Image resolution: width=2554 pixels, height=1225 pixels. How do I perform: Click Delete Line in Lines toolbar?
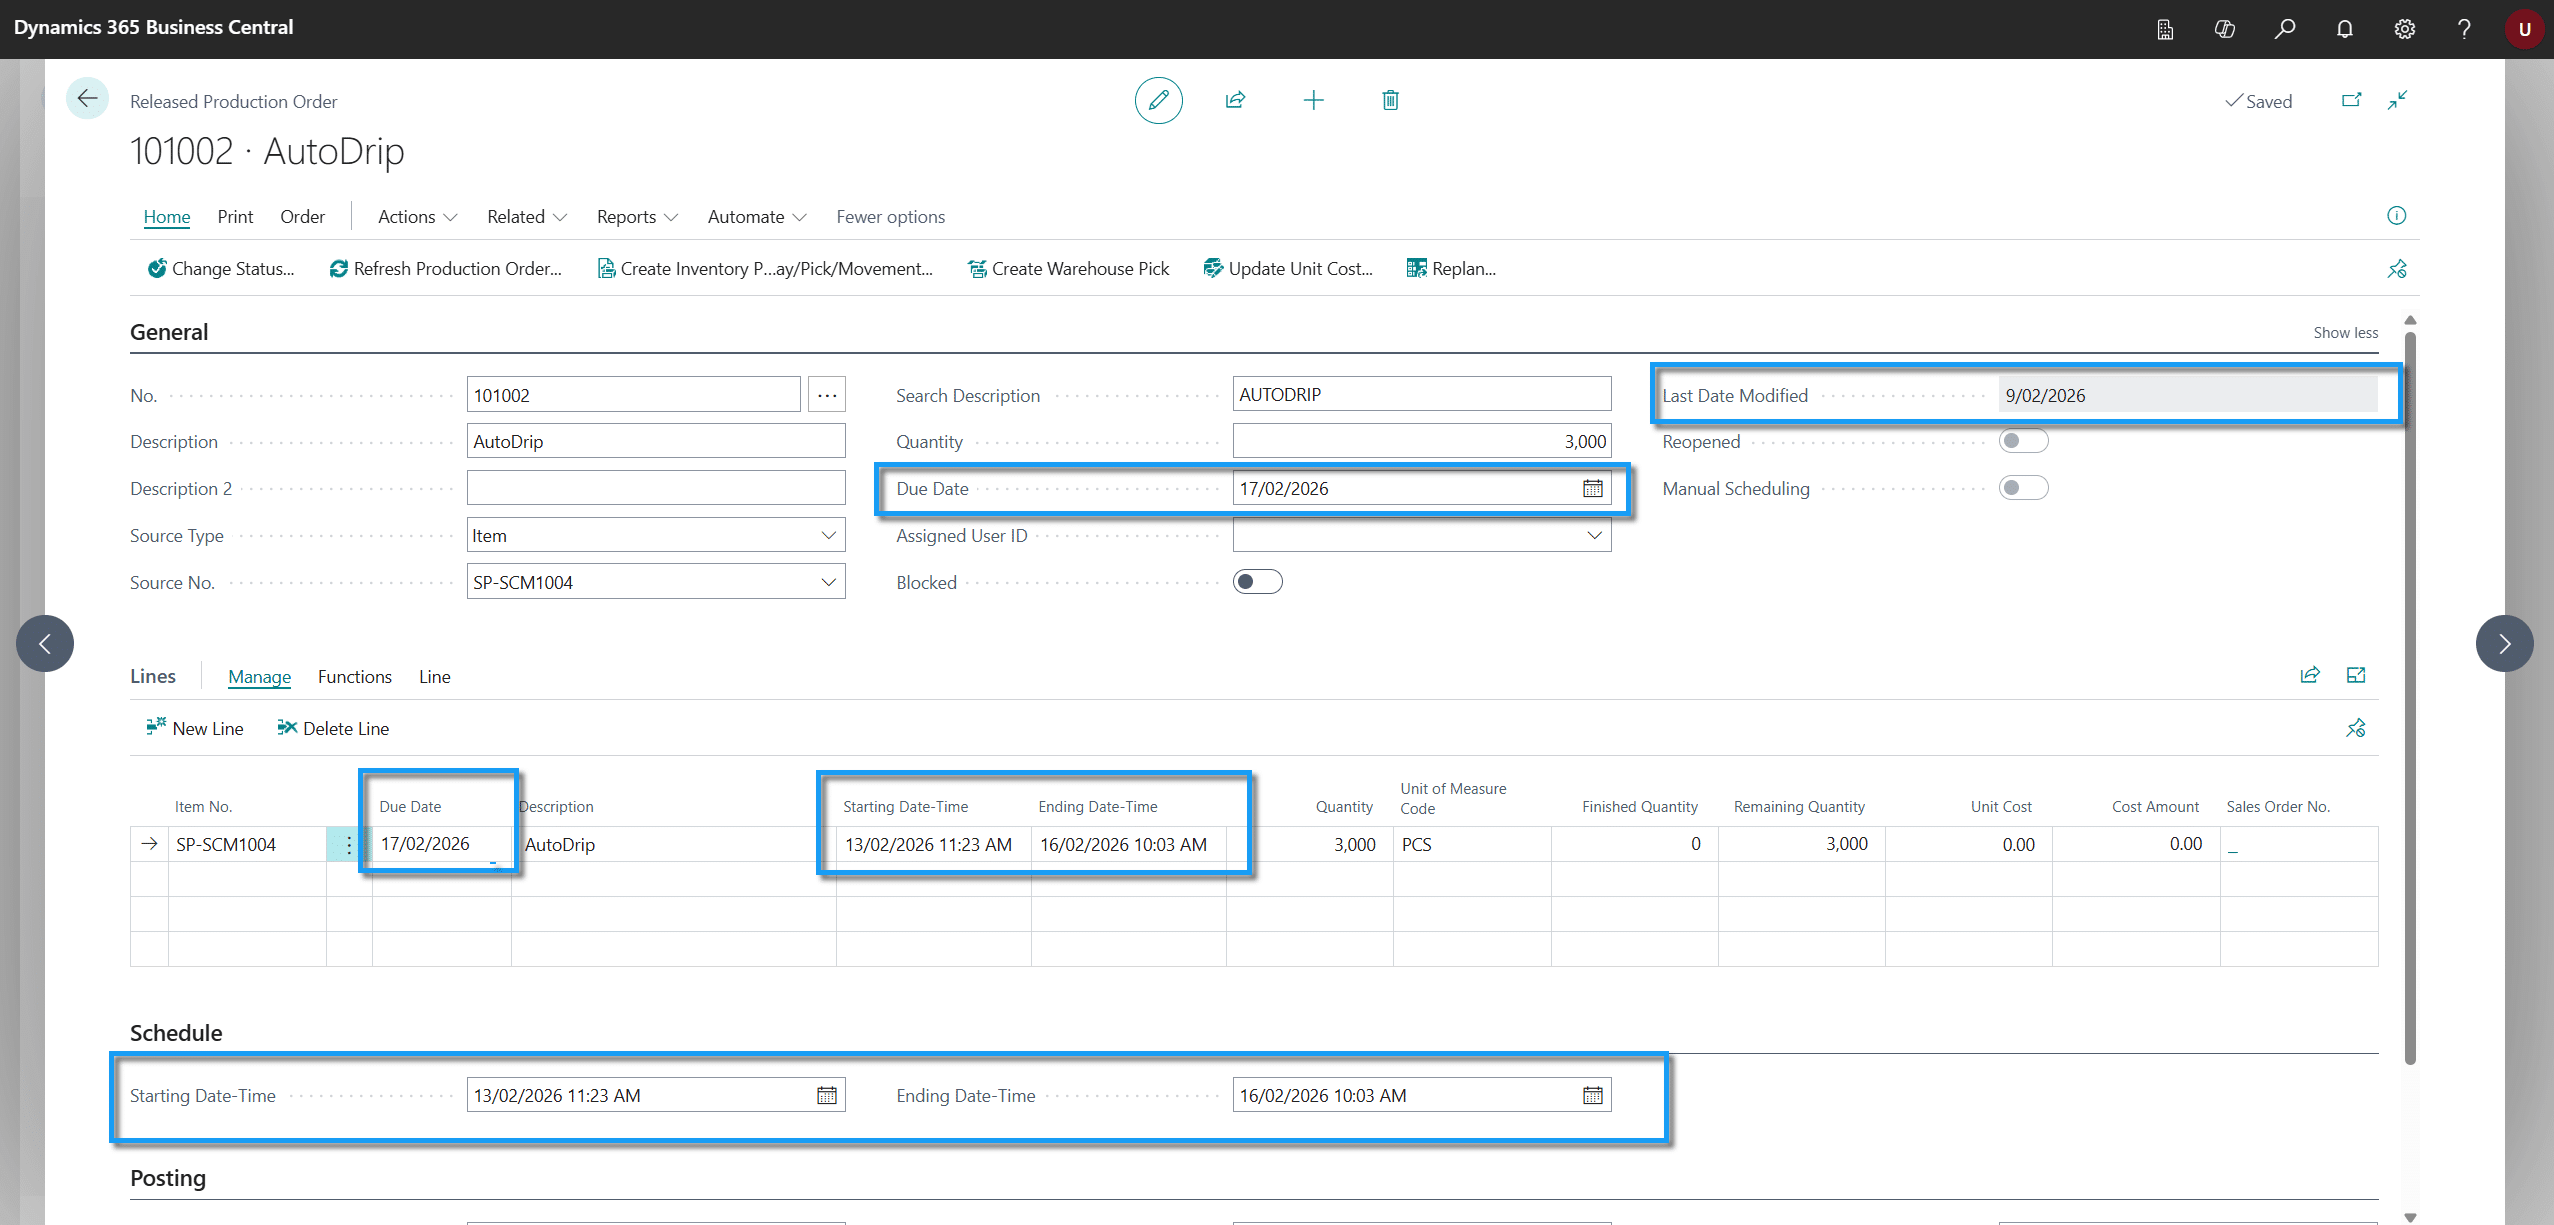pos(333,728)
